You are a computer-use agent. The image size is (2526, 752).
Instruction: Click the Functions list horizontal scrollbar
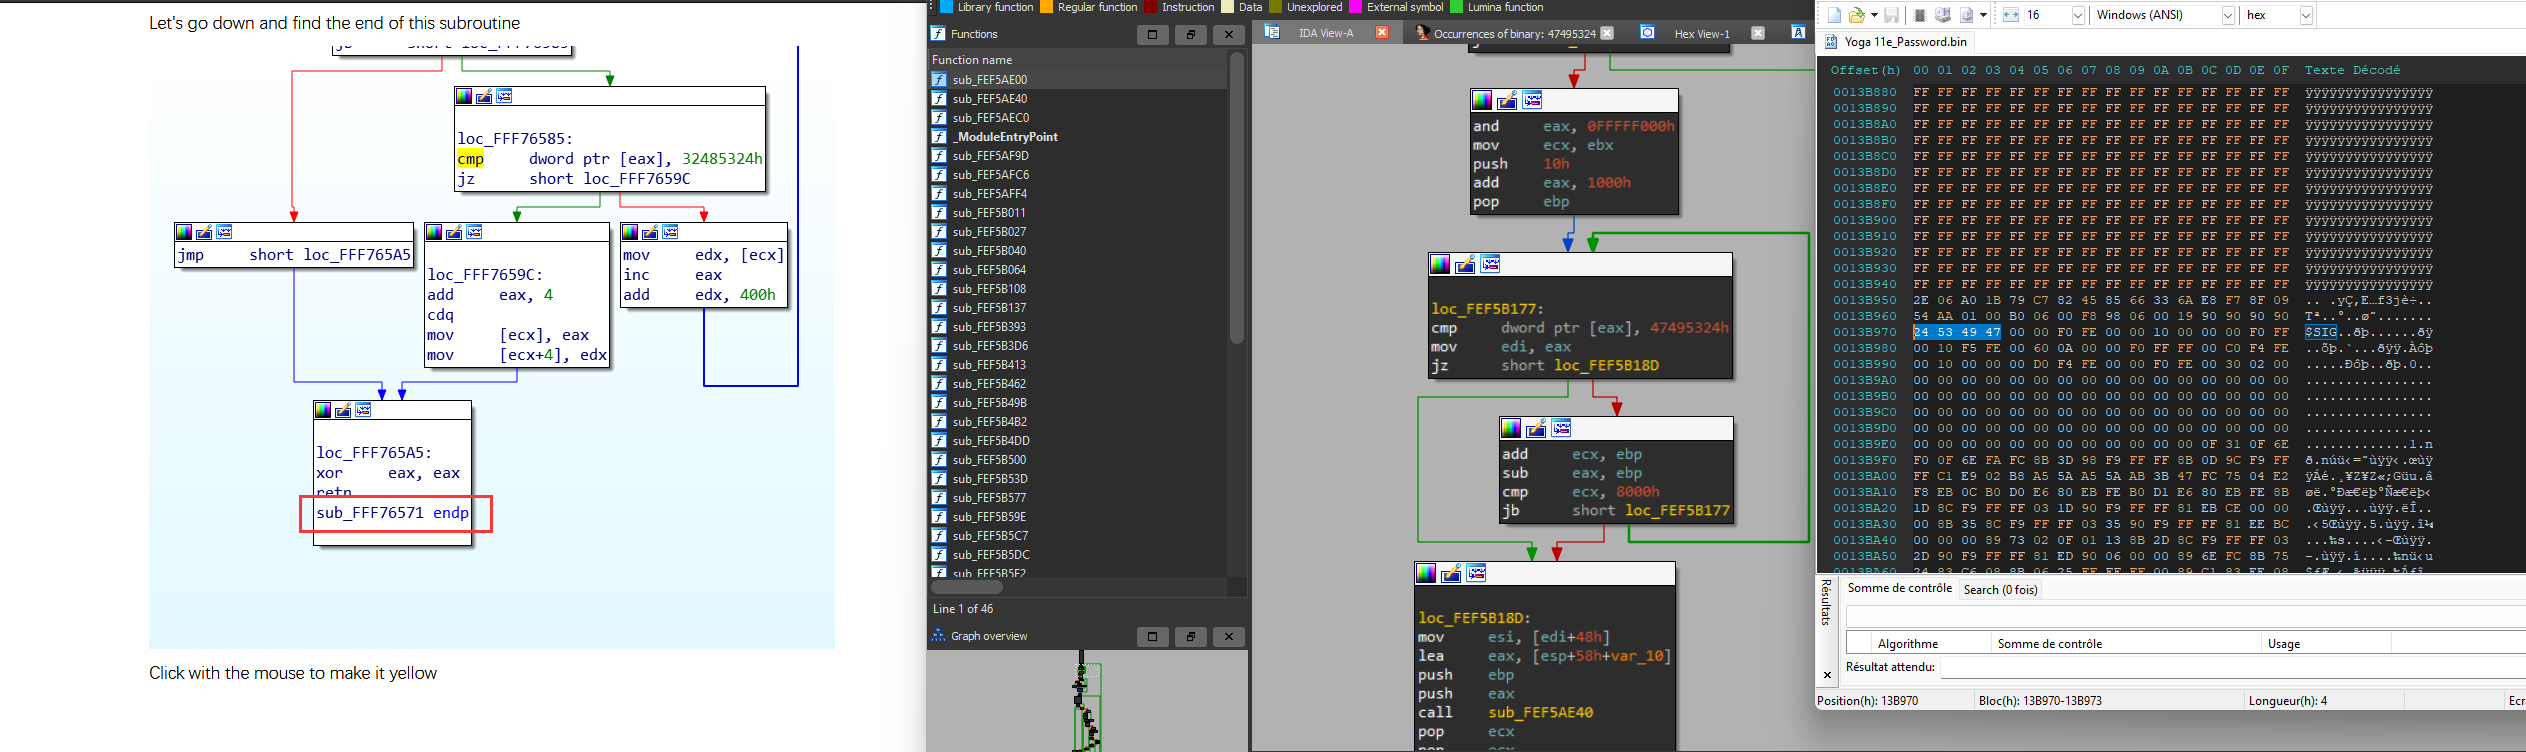pos(967,587)
